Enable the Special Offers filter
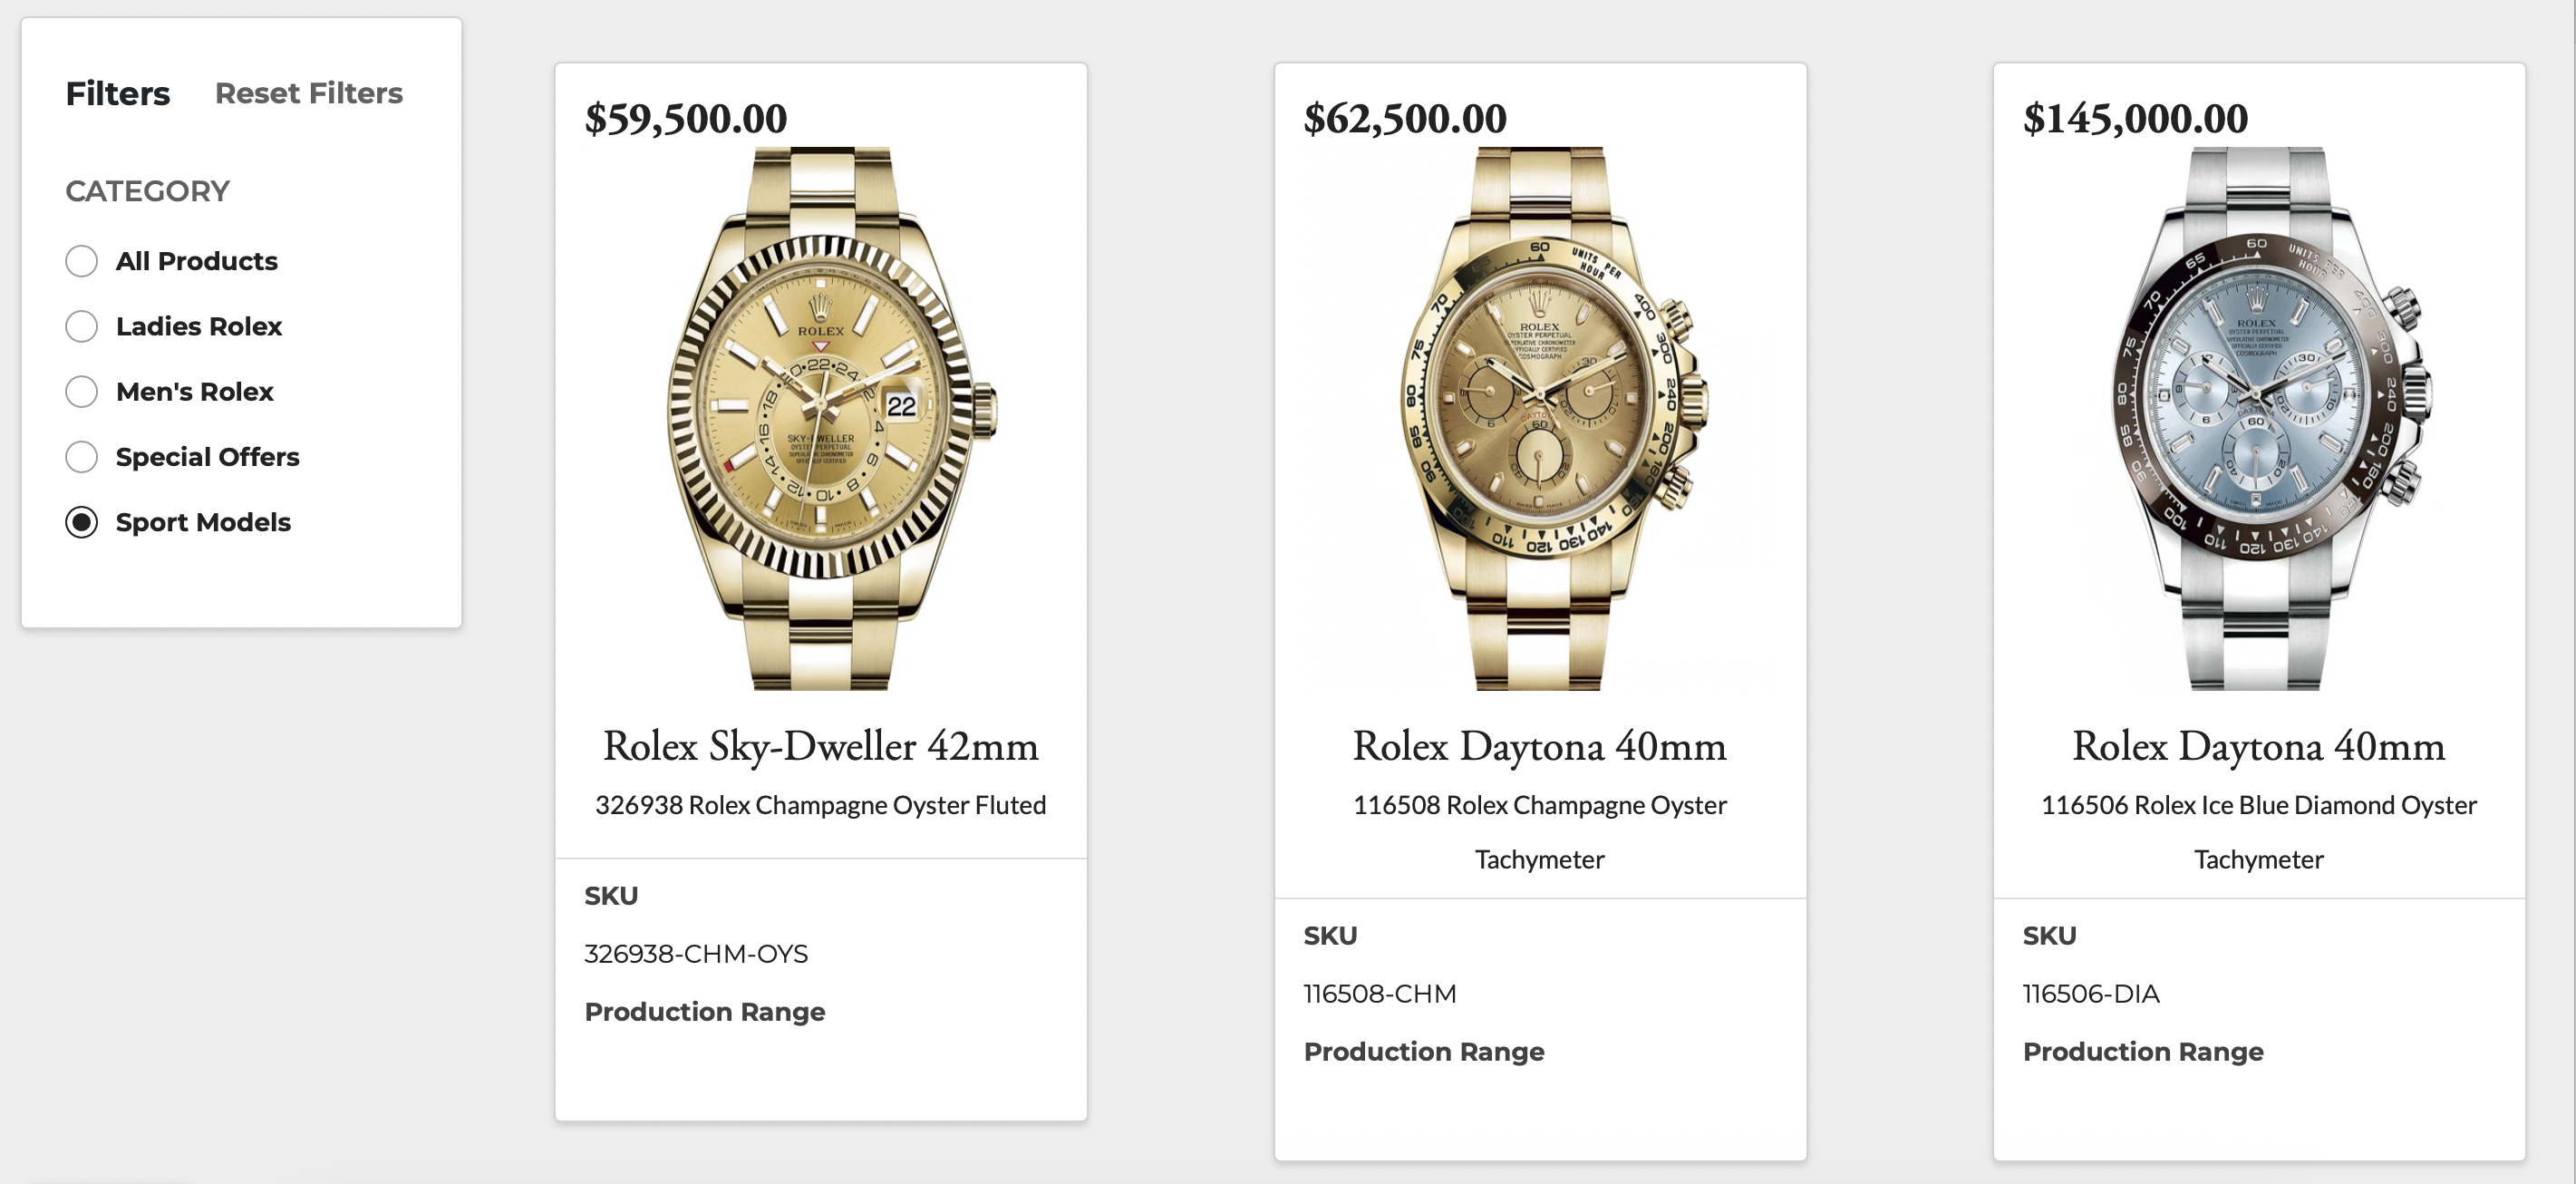The image size is (2576, 1184). coord(82,457)
